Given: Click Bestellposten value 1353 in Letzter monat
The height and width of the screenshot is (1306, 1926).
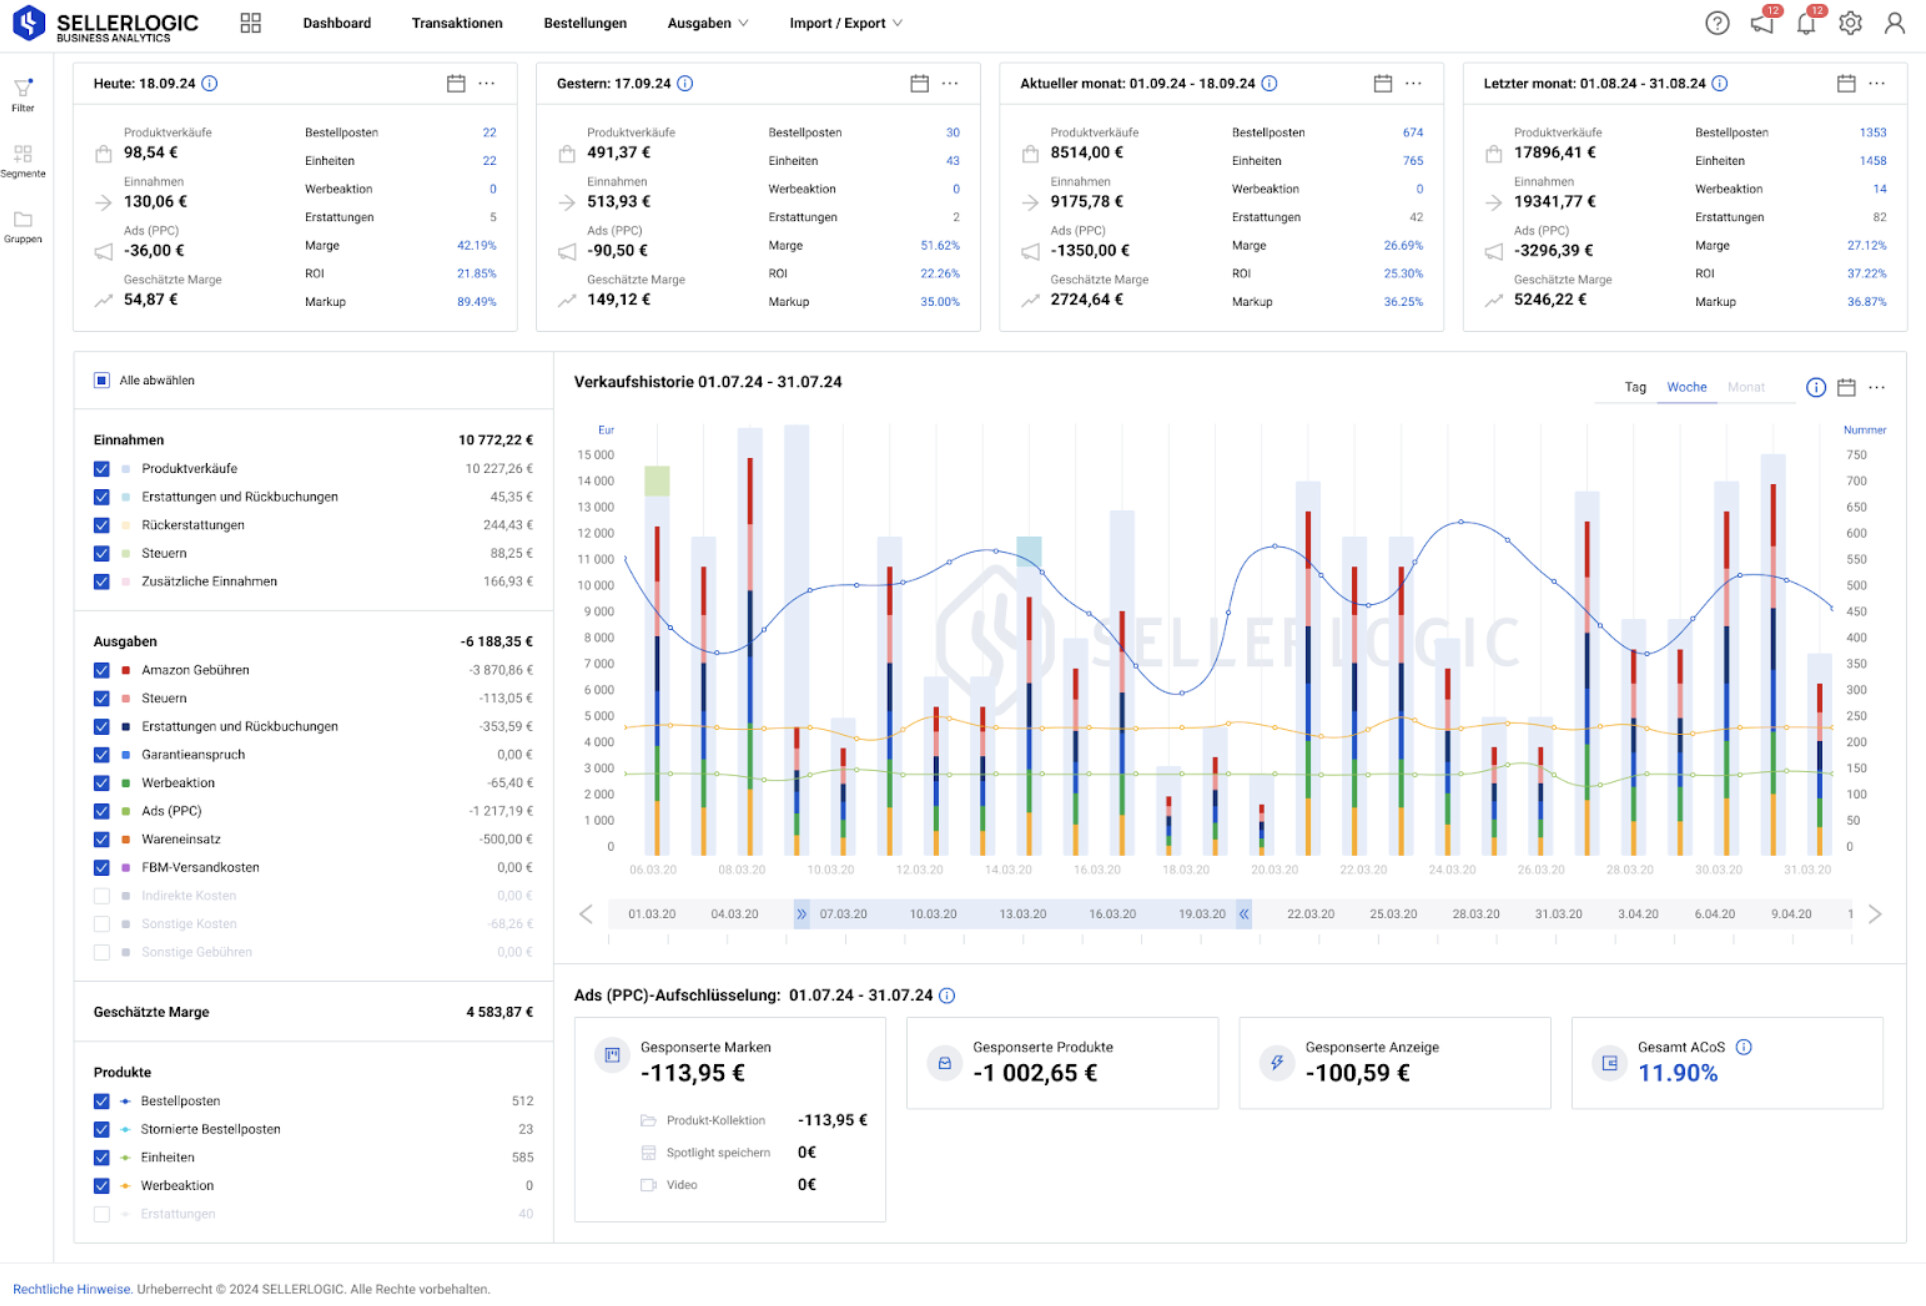Looking at the screenshot, I should point(1873,132).
